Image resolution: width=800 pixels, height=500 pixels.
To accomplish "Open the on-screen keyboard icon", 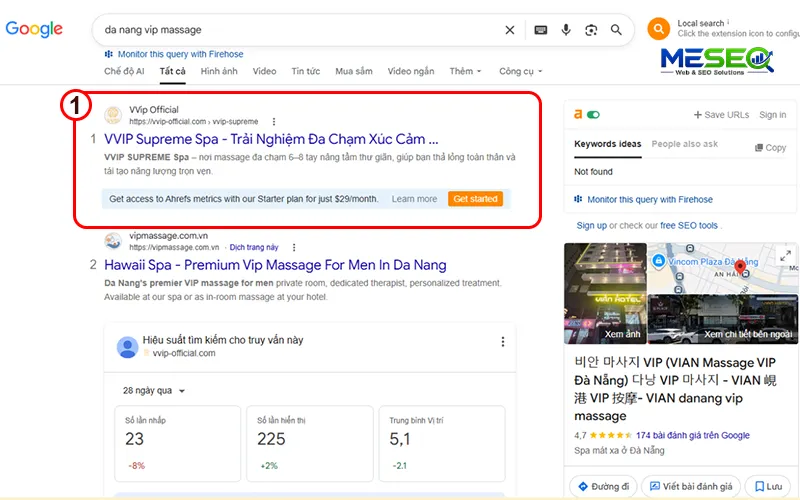I will (541, 30).
